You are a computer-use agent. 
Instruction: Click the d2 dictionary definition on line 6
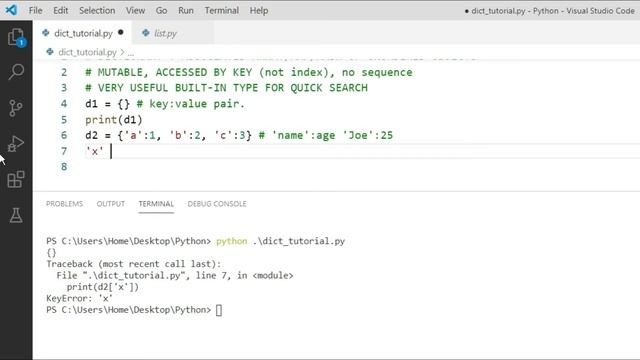coord(168,135)
